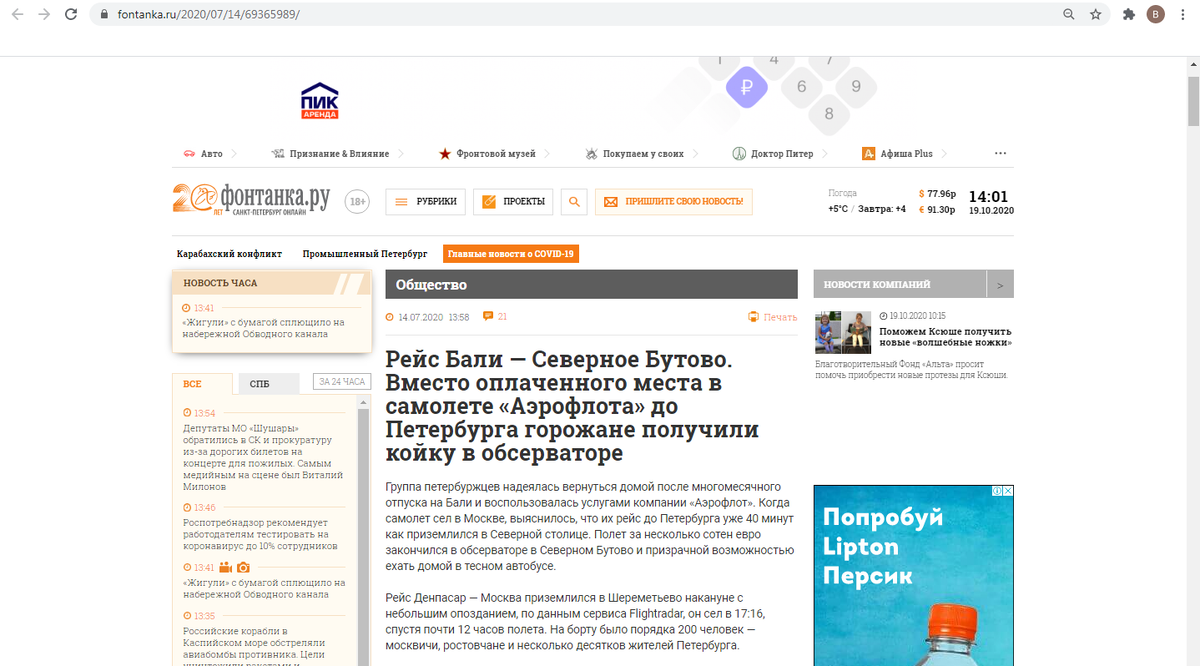Open the browser extensions puzzle icon

point(1129,14)
